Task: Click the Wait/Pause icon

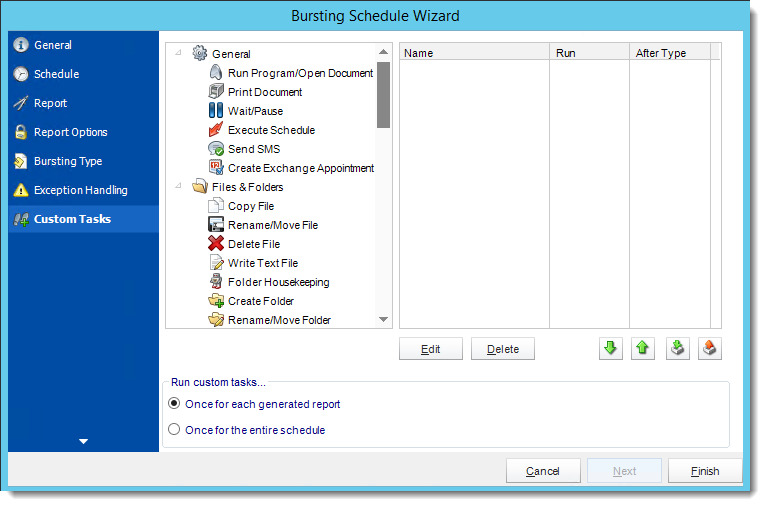Action: (x=216, y=110)
